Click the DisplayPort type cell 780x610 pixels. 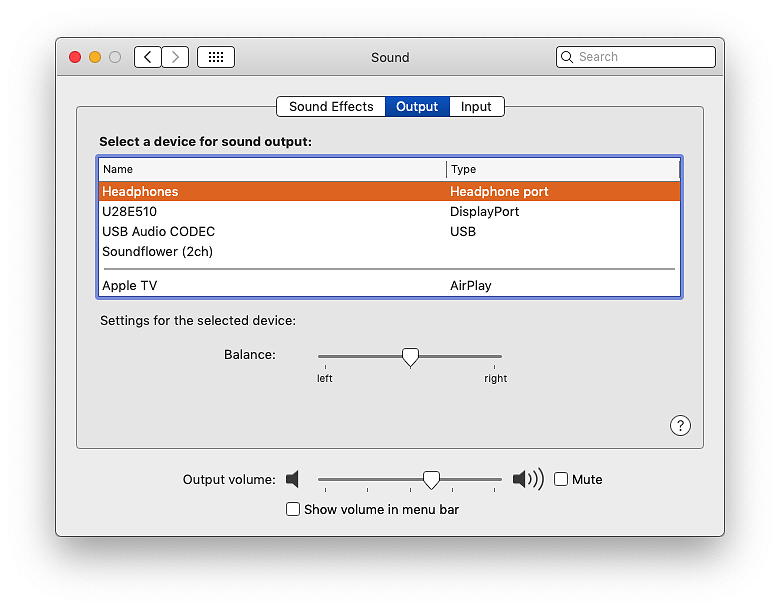485,211
